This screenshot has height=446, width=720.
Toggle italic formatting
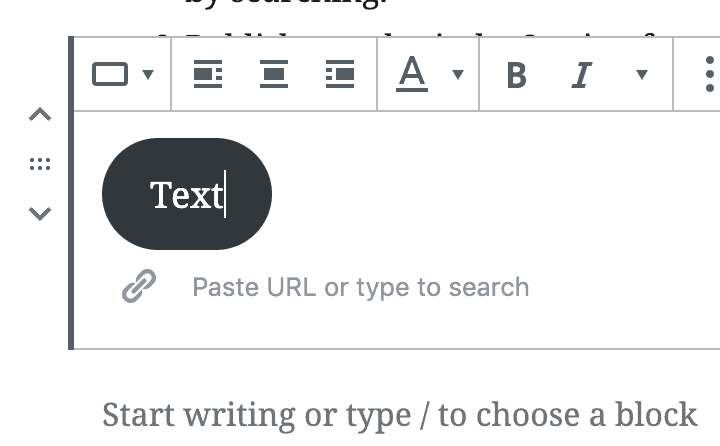582,75
